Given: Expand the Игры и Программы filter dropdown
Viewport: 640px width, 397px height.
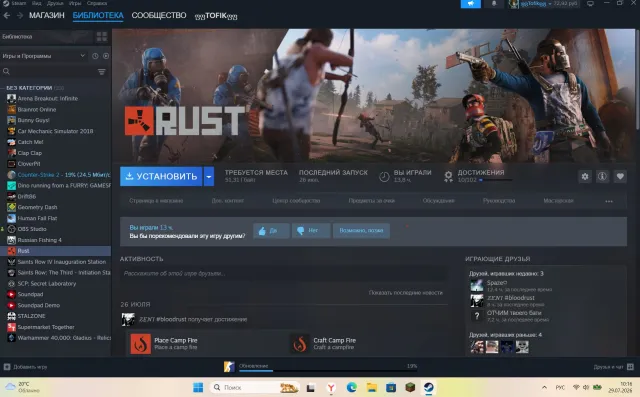Looking at the screenshot, I should pos(43,56).
